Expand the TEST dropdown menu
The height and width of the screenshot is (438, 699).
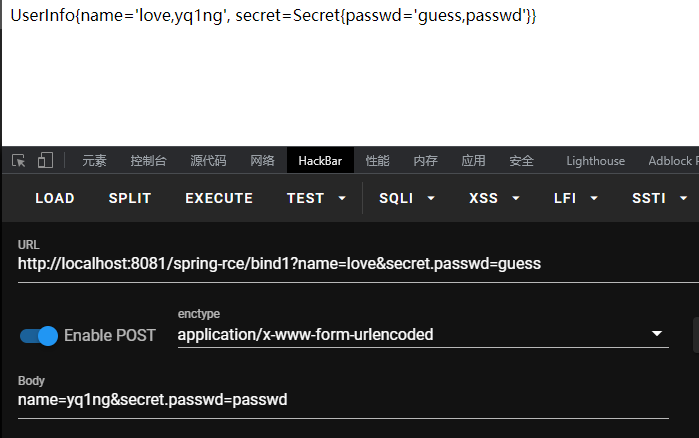pyautogui.click(x=316, y=198)
